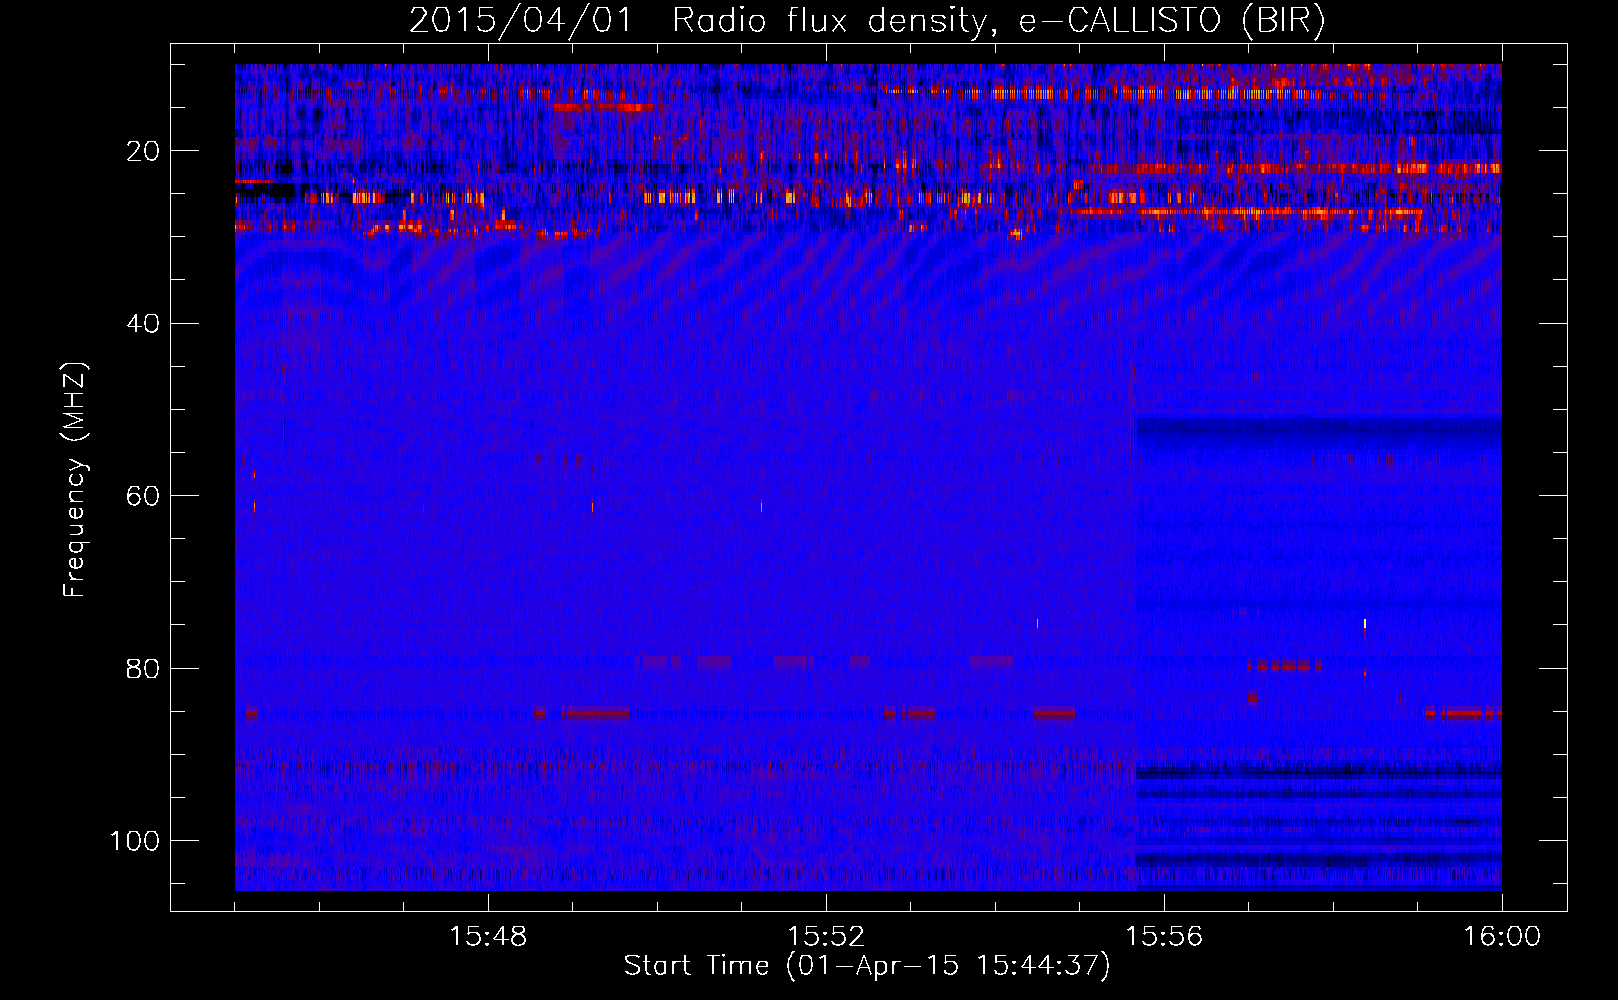Click the 'Start Time (01-Apr-15 15:44:37)' label
This screenshot has width=1618, height=1000.
[867, 966]
